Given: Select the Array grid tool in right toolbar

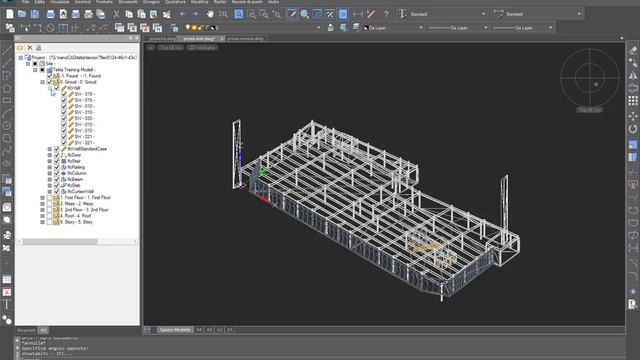Looking at the screenshot, I should [633, 100].
